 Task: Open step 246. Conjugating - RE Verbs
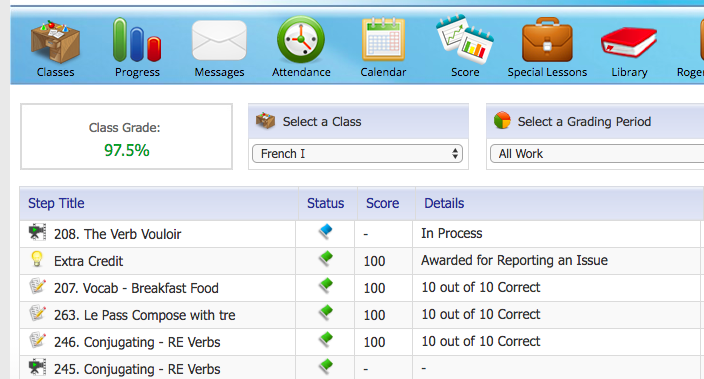(137, 342)
